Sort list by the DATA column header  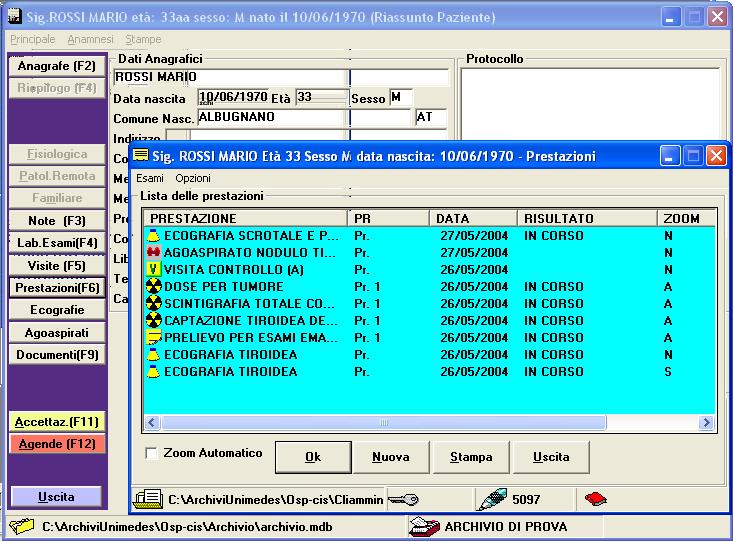point(473,218)
